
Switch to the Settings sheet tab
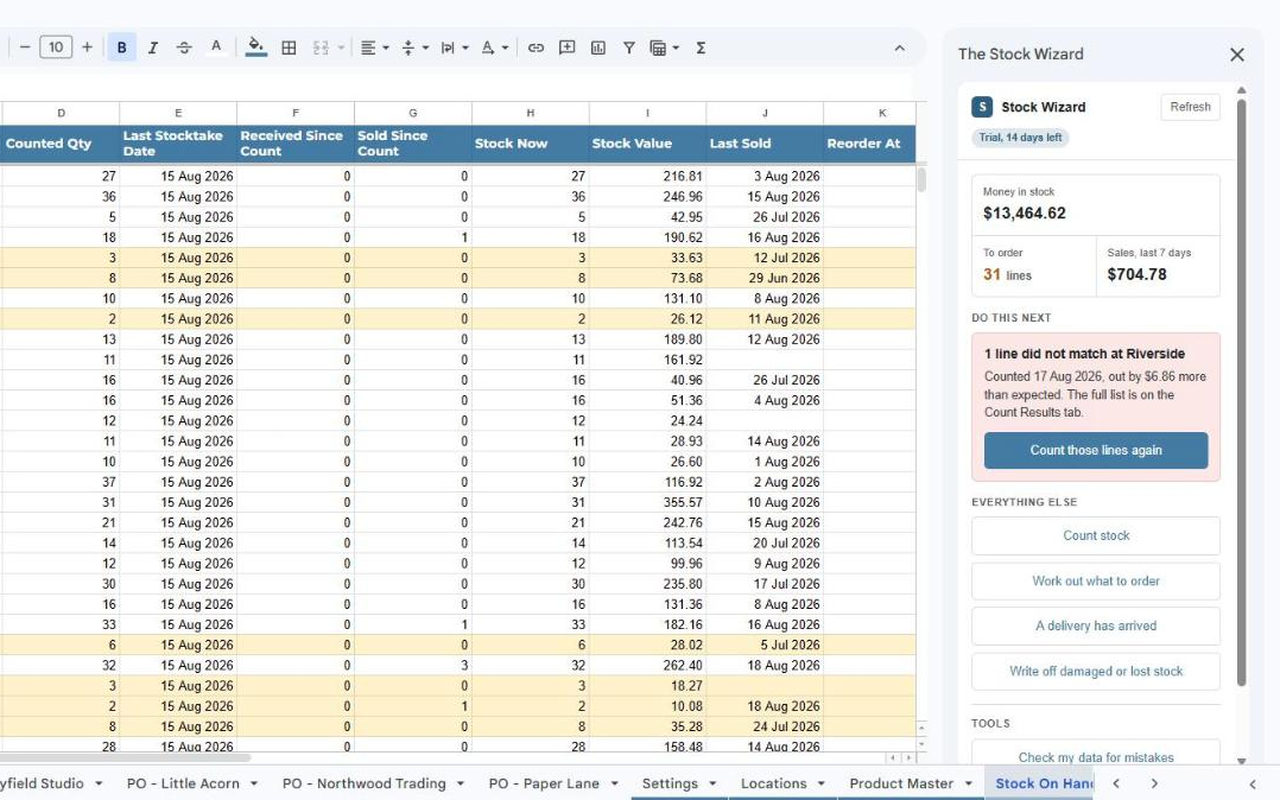670,783
